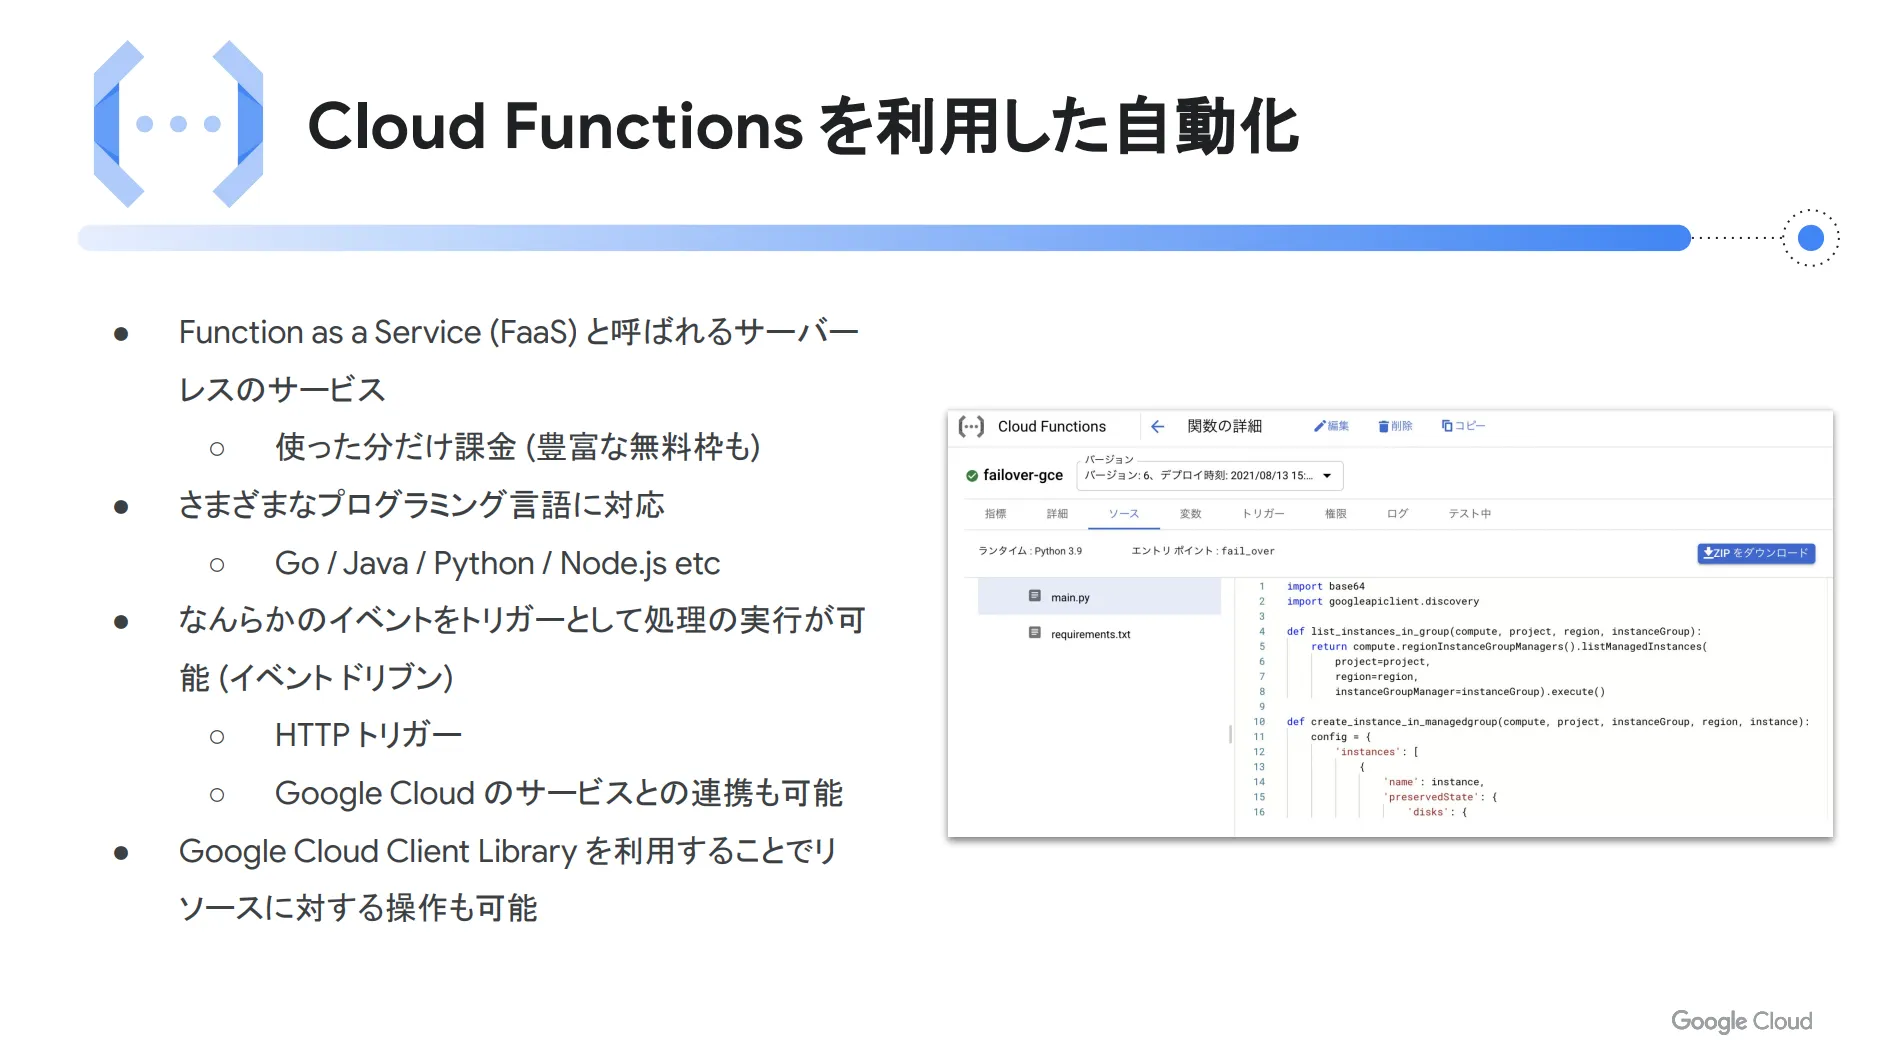Screen dimensions: 1892x1060
Task: Click the large Cloud Functions logo on the slide
Action: (x=178, y=124)
